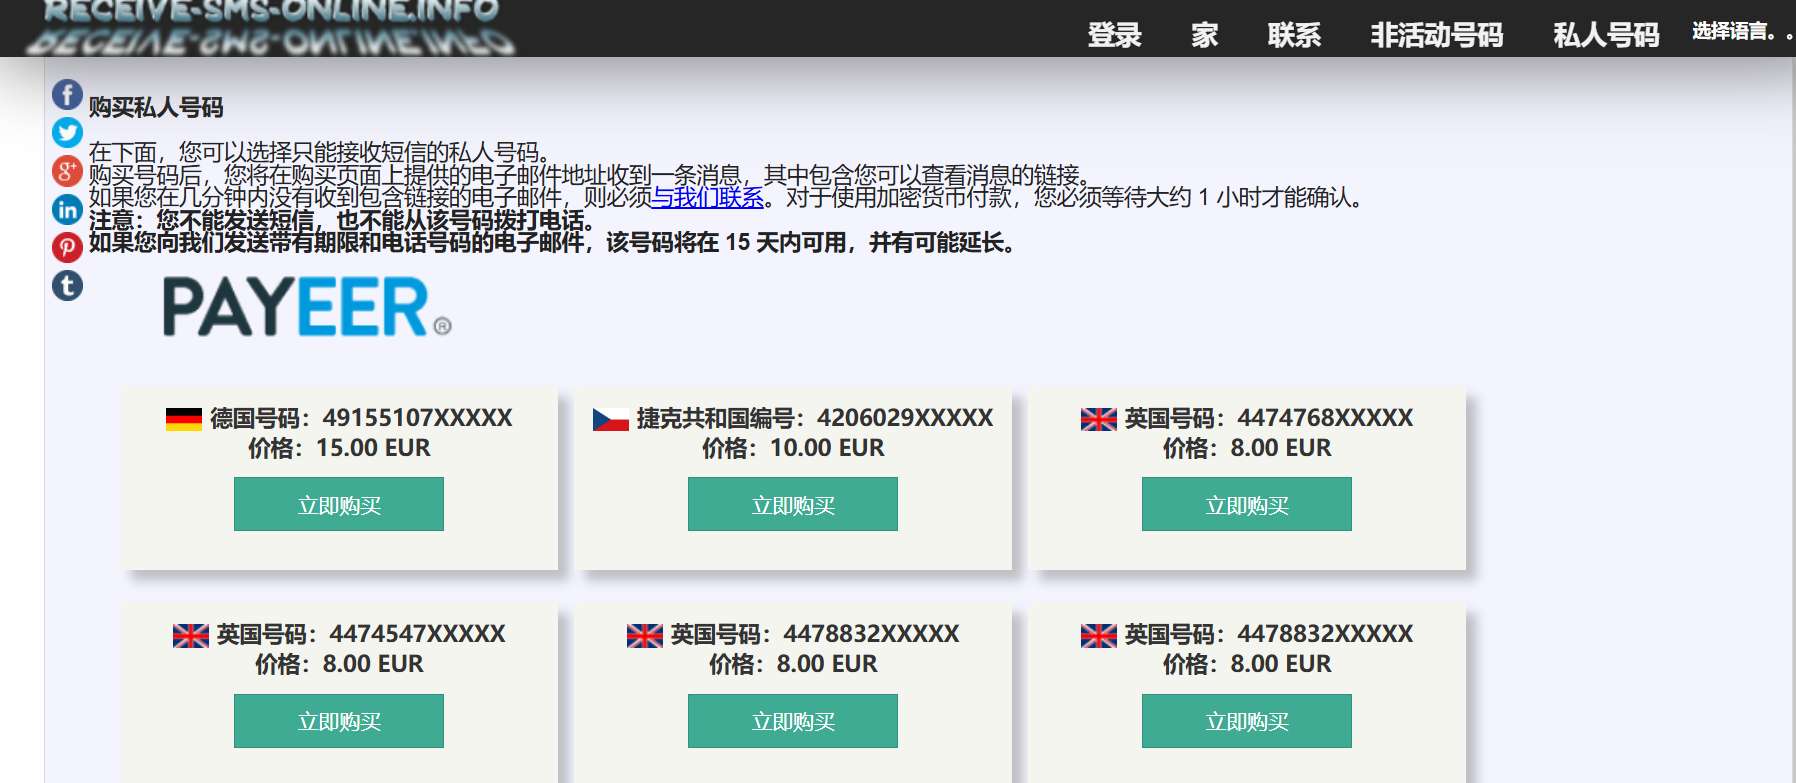
Task: Open the 选择语言 language selector
Action: click(1741, 31)
